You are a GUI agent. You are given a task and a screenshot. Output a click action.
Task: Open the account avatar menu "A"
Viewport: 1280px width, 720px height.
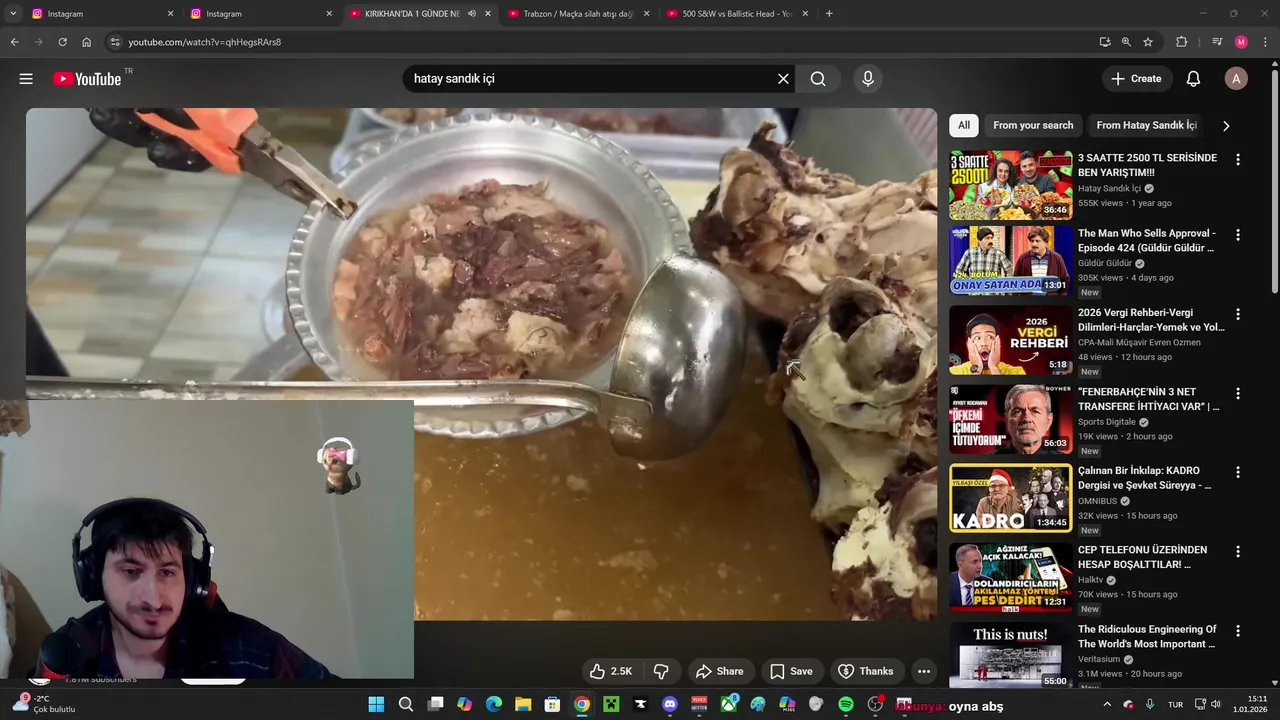coord(1236,79)
